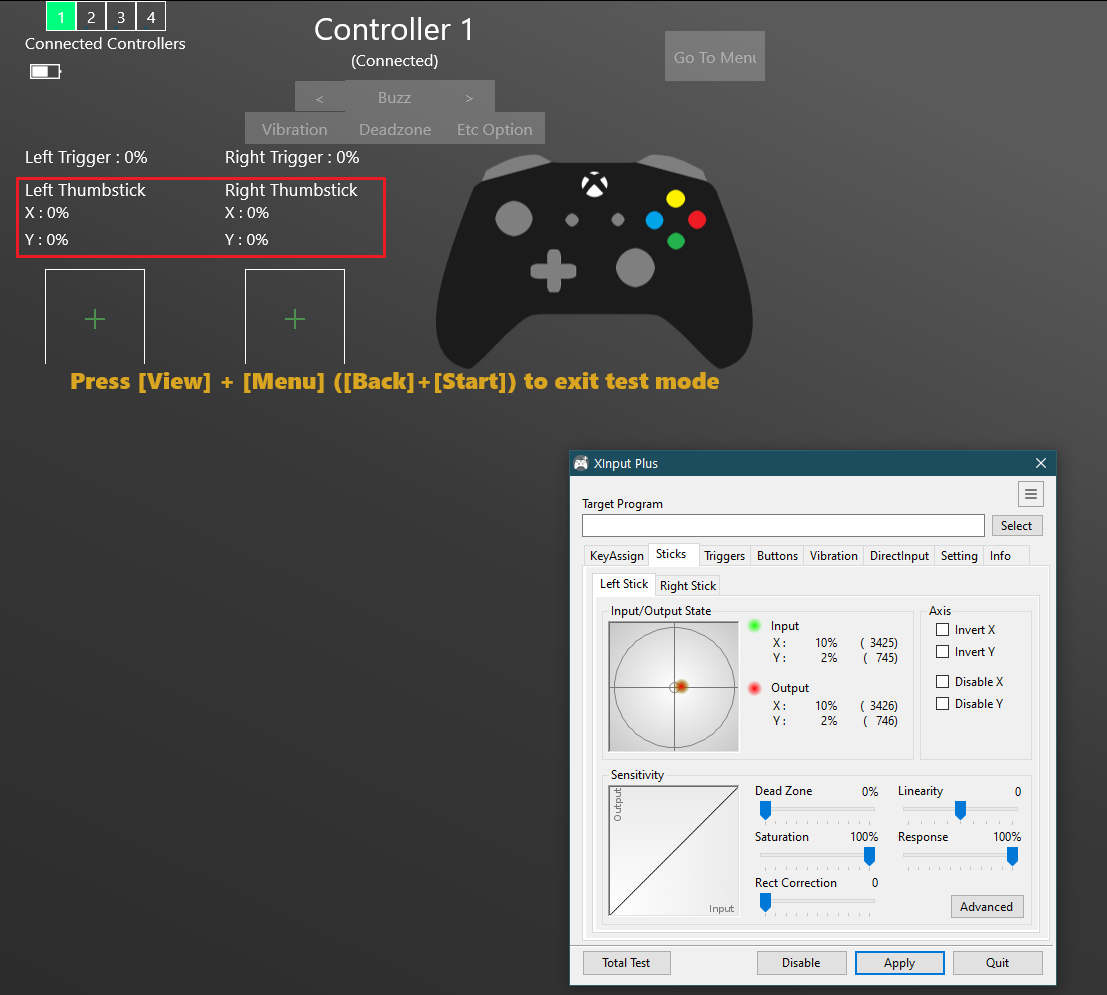Screen dimensions: 1107x995
Task: Open the Vibration tab in XInput Plus
Action: pyautogui.click(x=834, y=556)
